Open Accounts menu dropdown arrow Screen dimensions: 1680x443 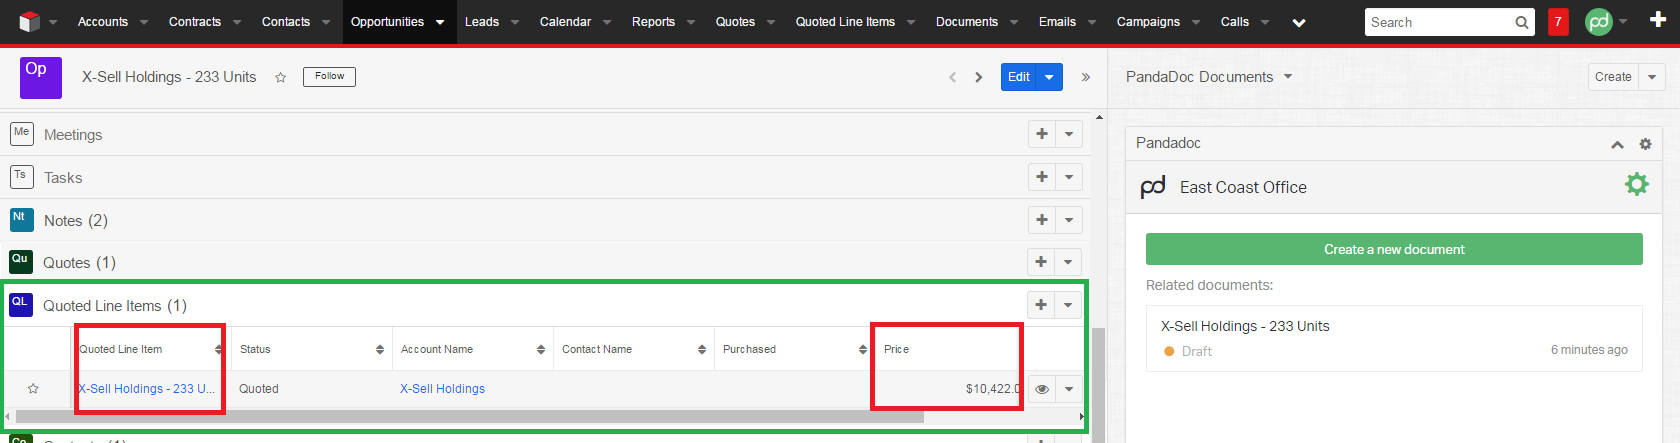pyautogui.click(x=144, y=22)
